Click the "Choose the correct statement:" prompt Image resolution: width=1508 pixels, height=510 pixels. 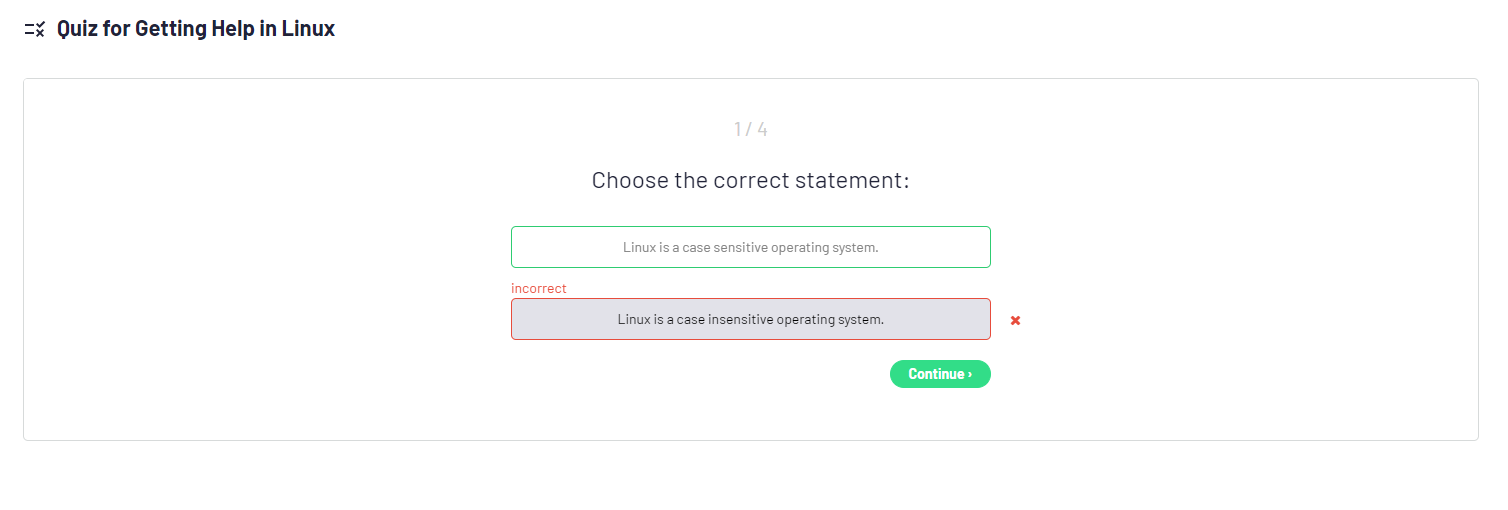click(750, 181)
